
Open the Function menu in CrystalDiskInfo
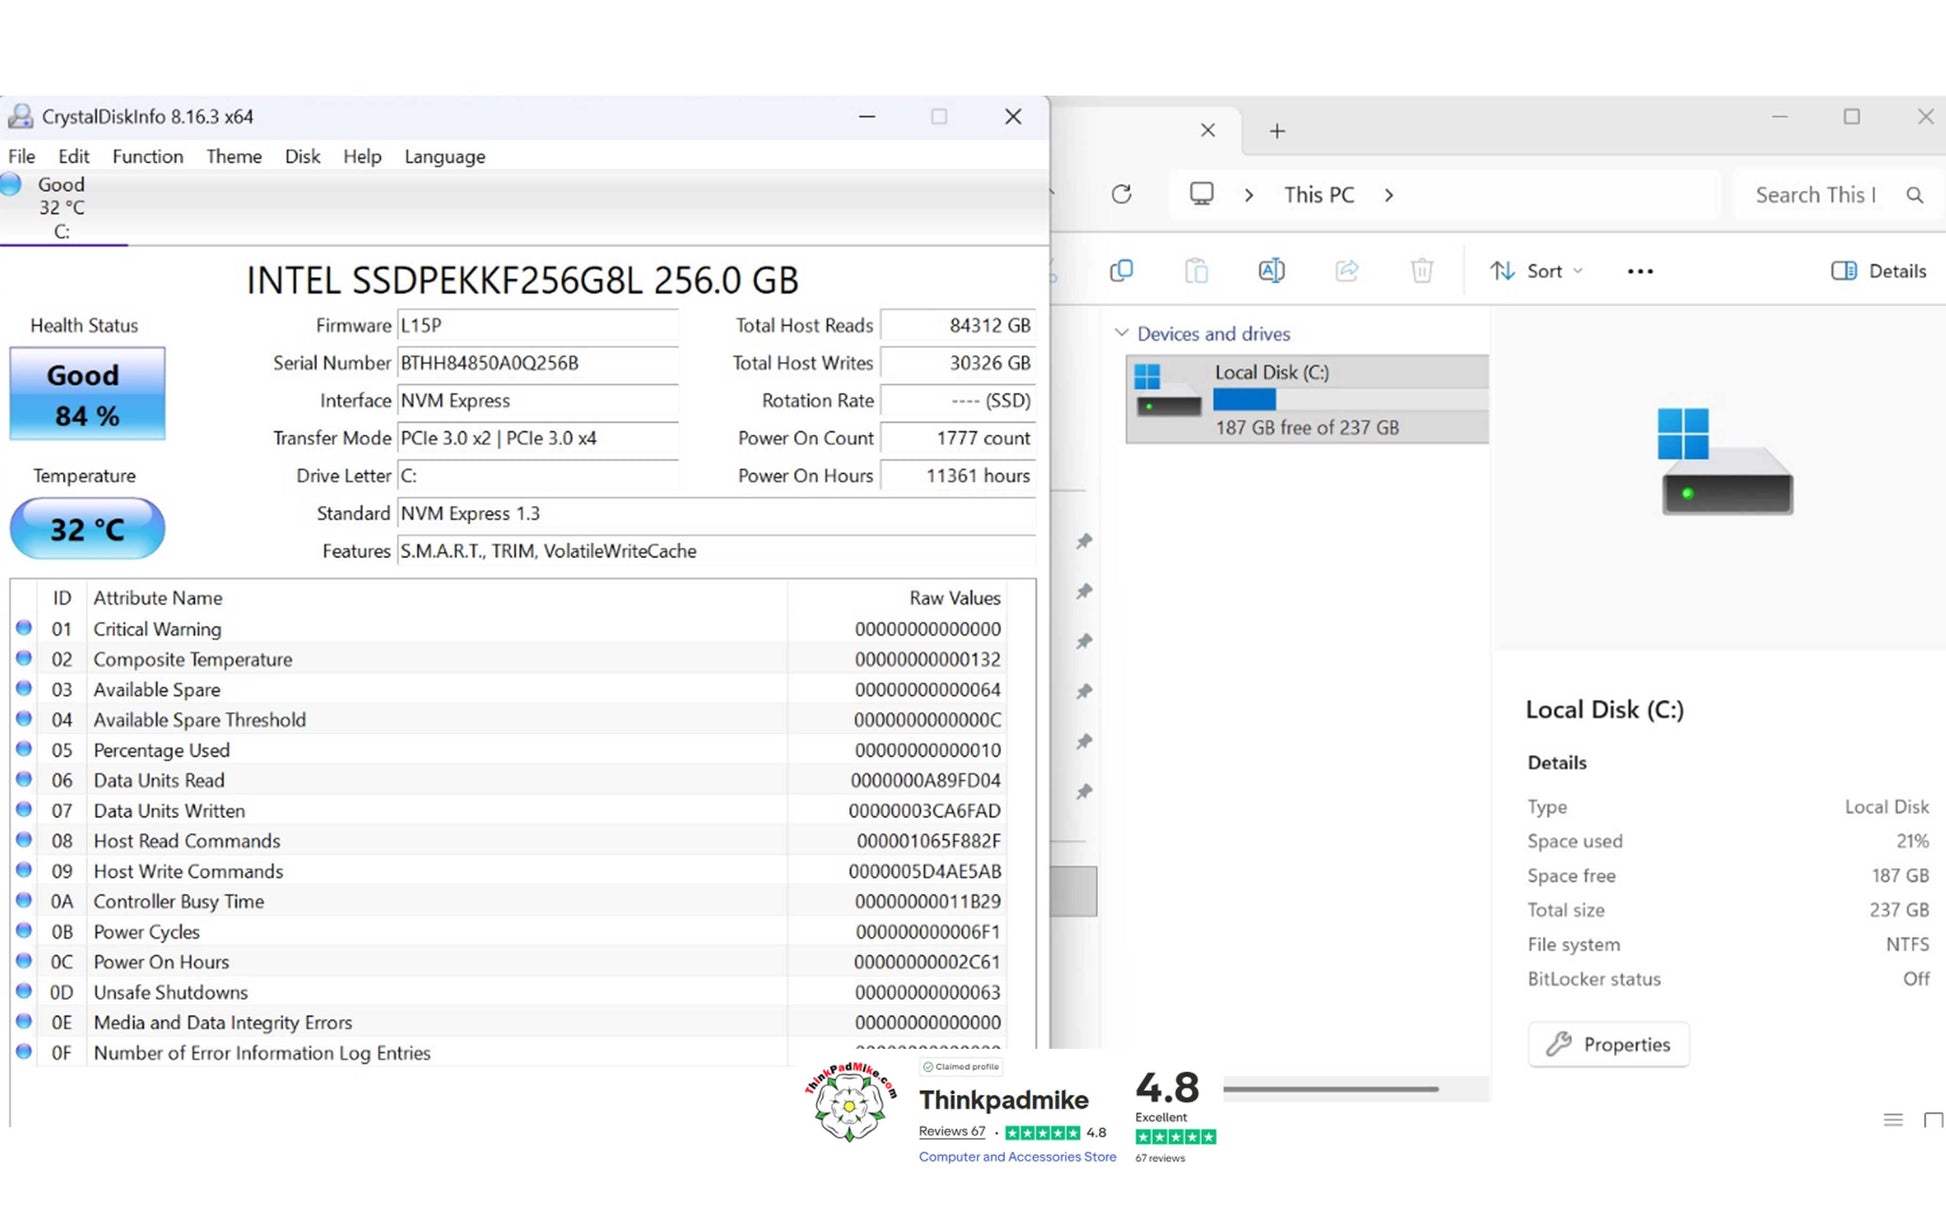tap(147, 156)
